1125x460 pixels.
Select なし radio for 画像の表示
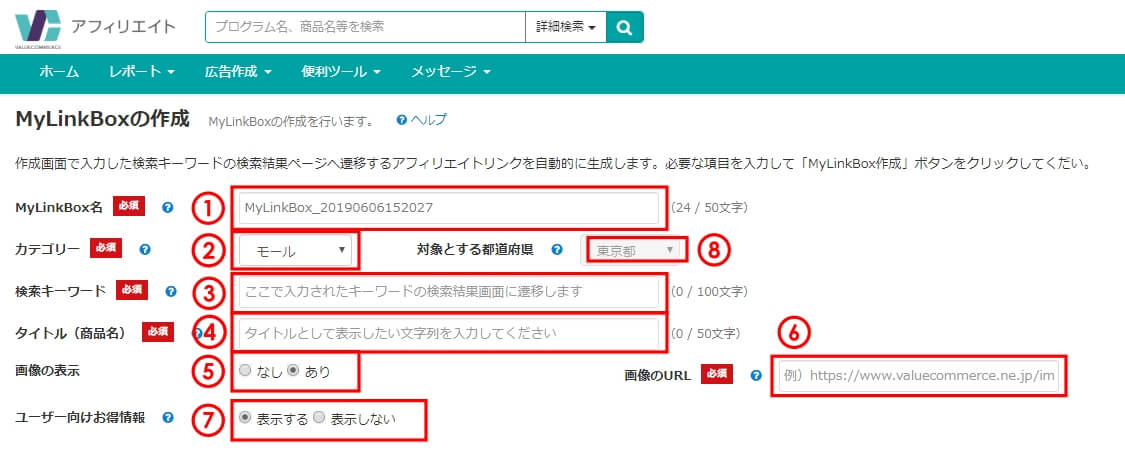point(245,371)
